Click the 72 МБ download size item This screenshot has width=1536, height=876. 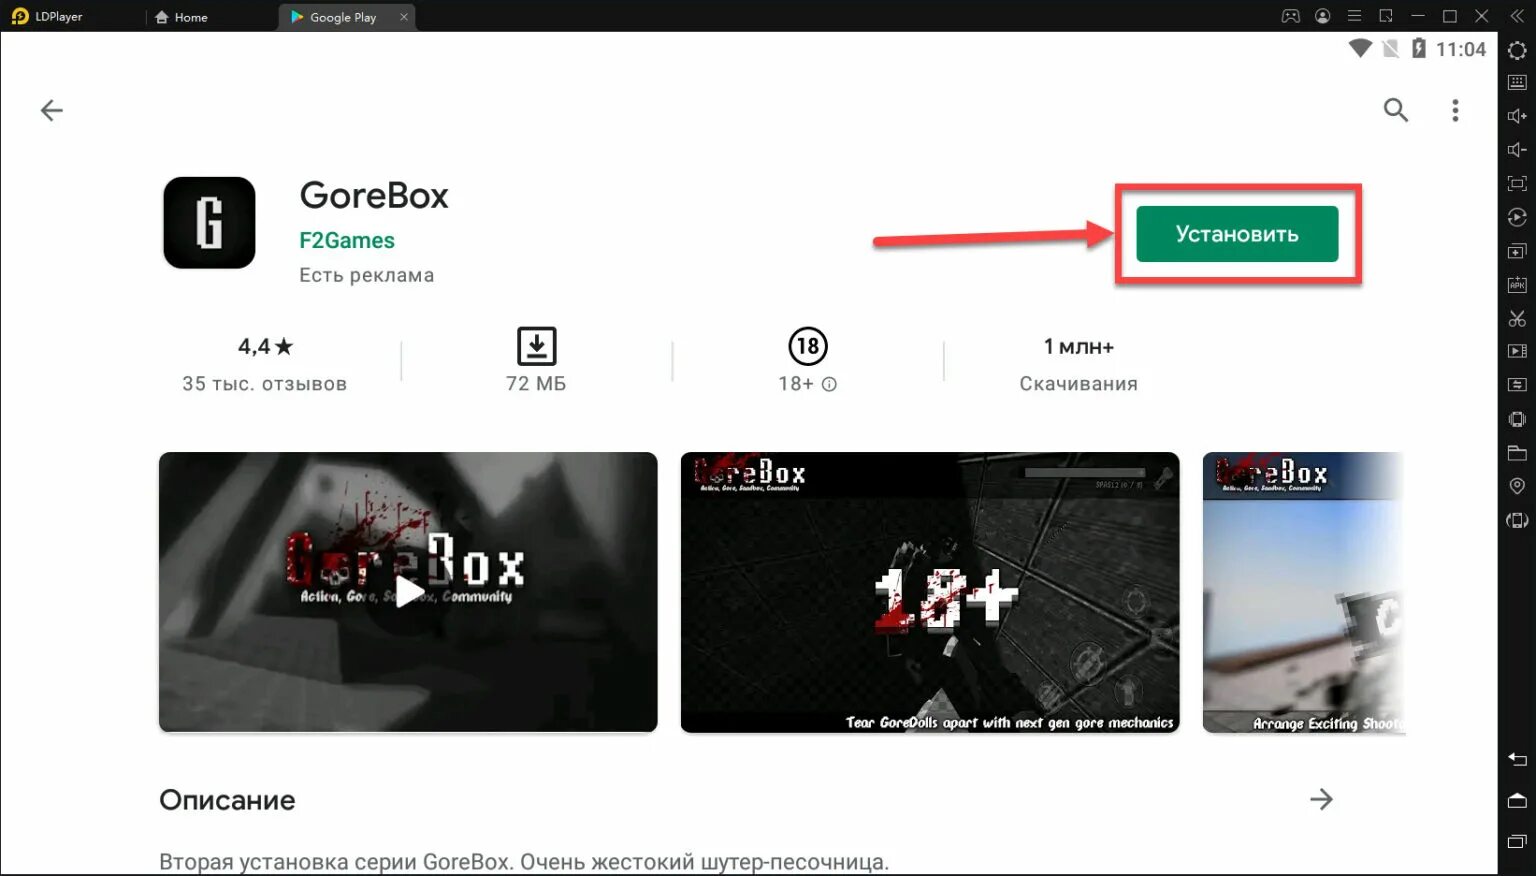coord(536,360)
